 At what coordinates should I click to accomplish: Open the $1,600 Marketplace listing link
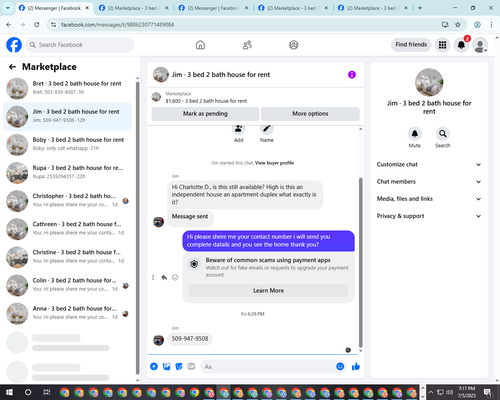206,101
